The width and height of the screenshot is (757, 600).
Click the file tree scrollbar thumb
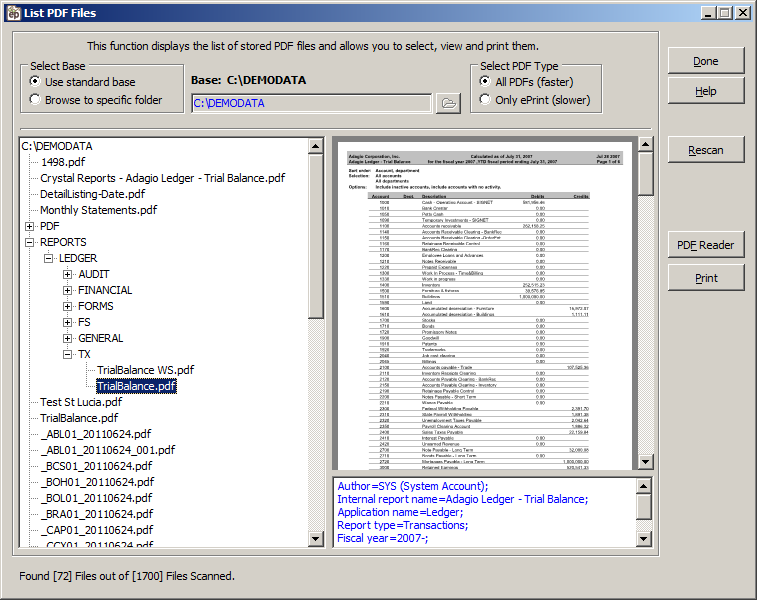(316, 236)
